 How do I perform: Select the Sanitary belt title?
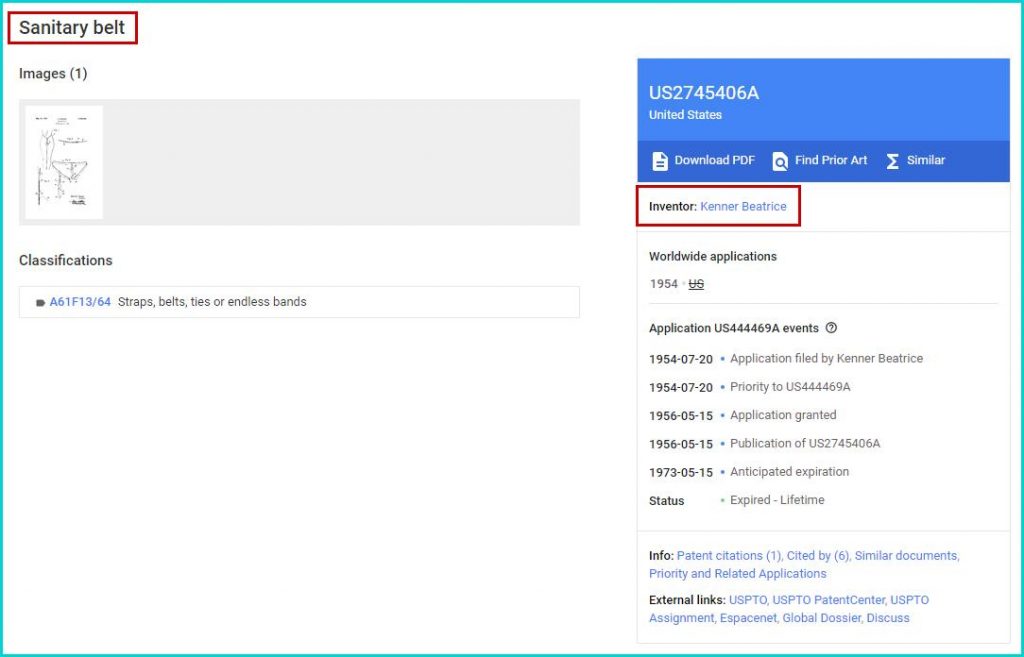point(72,27)
